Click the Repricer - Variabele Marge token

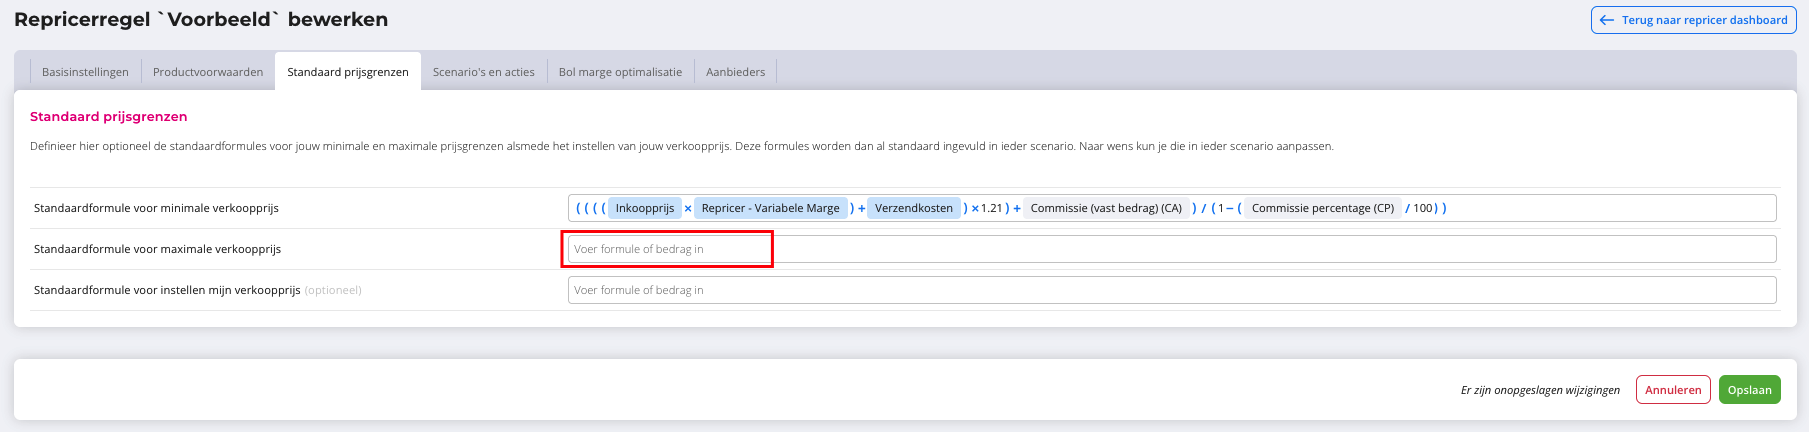770,208
